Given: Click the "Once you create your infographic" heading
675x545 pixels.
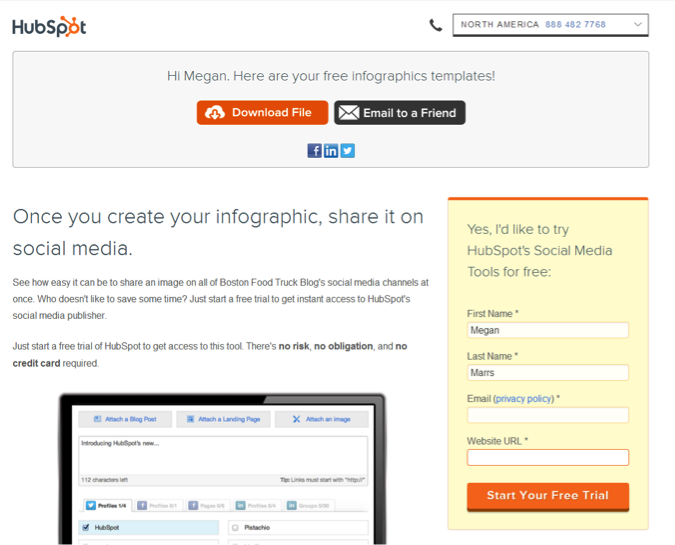Looking at the screenshot, I should pos(218,232).
